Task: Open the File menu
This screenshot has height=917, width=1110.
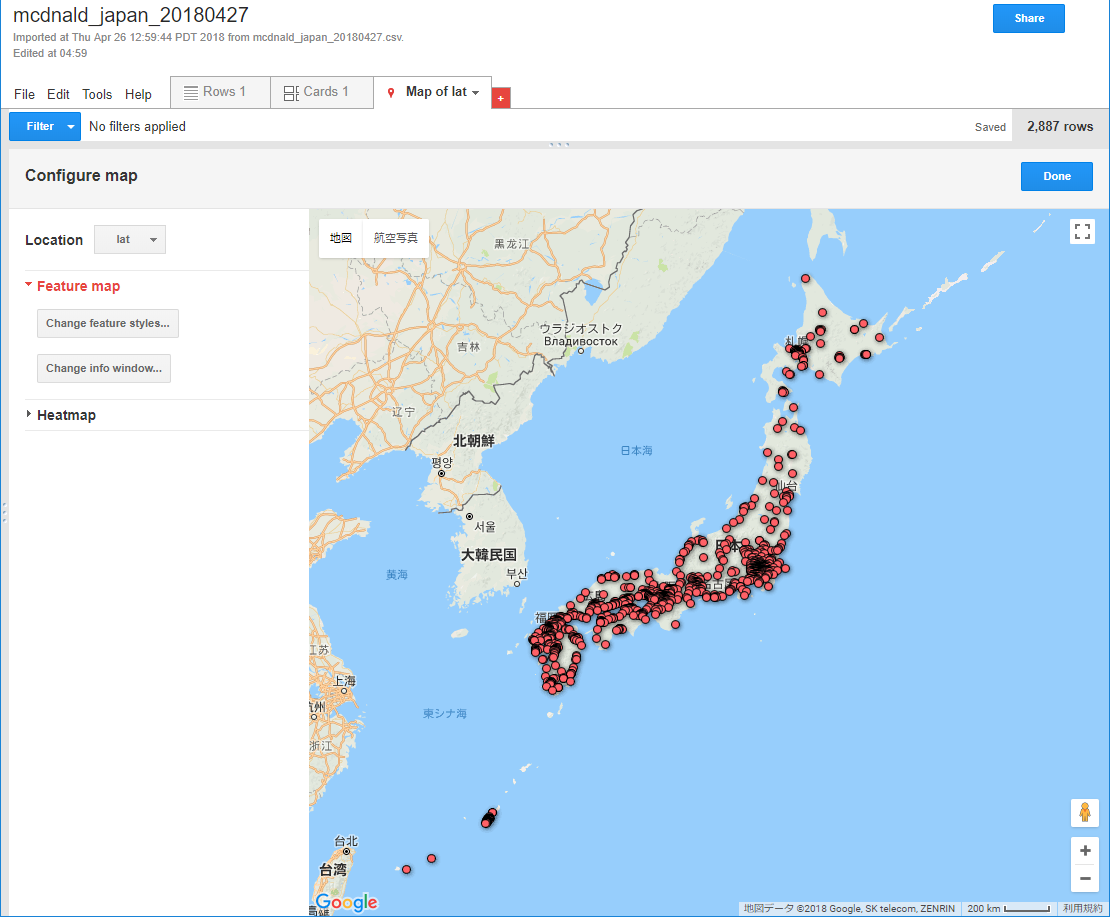Action: point(24,94)
